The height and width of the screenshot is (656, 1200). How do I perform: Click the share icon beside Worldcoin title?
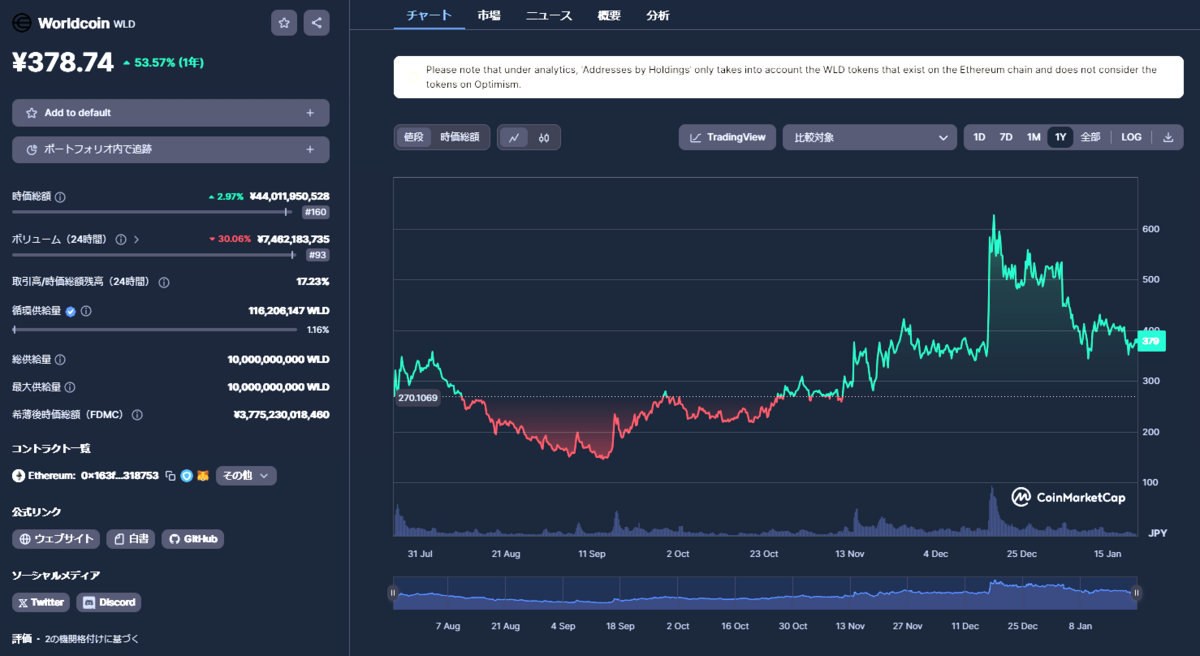(316, 22)
